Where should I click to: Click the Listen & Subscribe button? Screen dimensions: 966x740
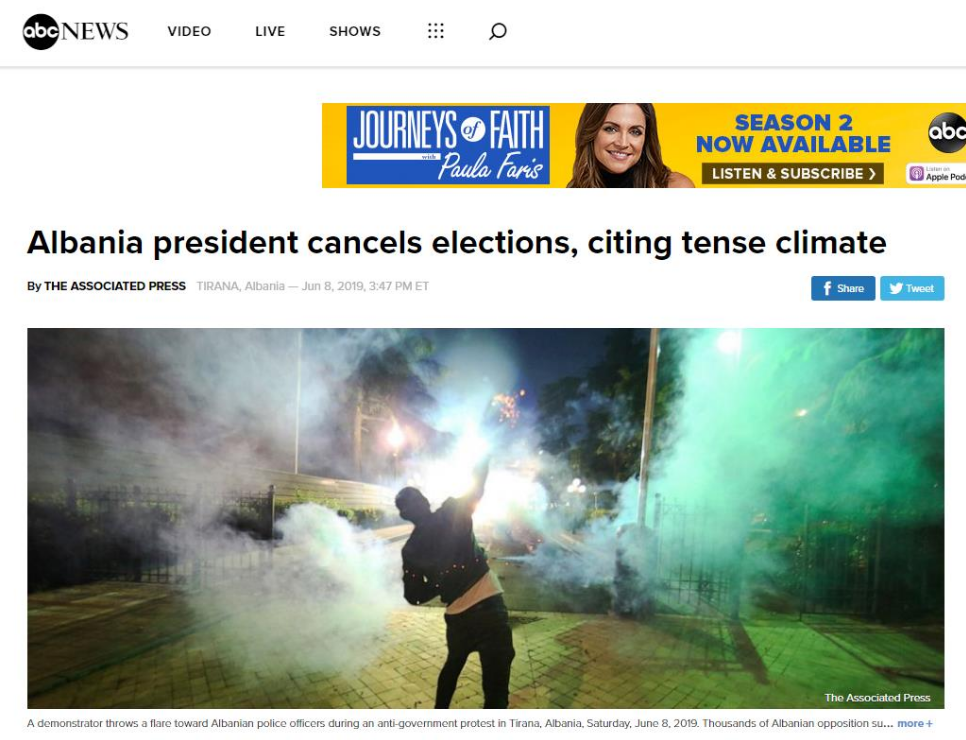tap(793, 174)
